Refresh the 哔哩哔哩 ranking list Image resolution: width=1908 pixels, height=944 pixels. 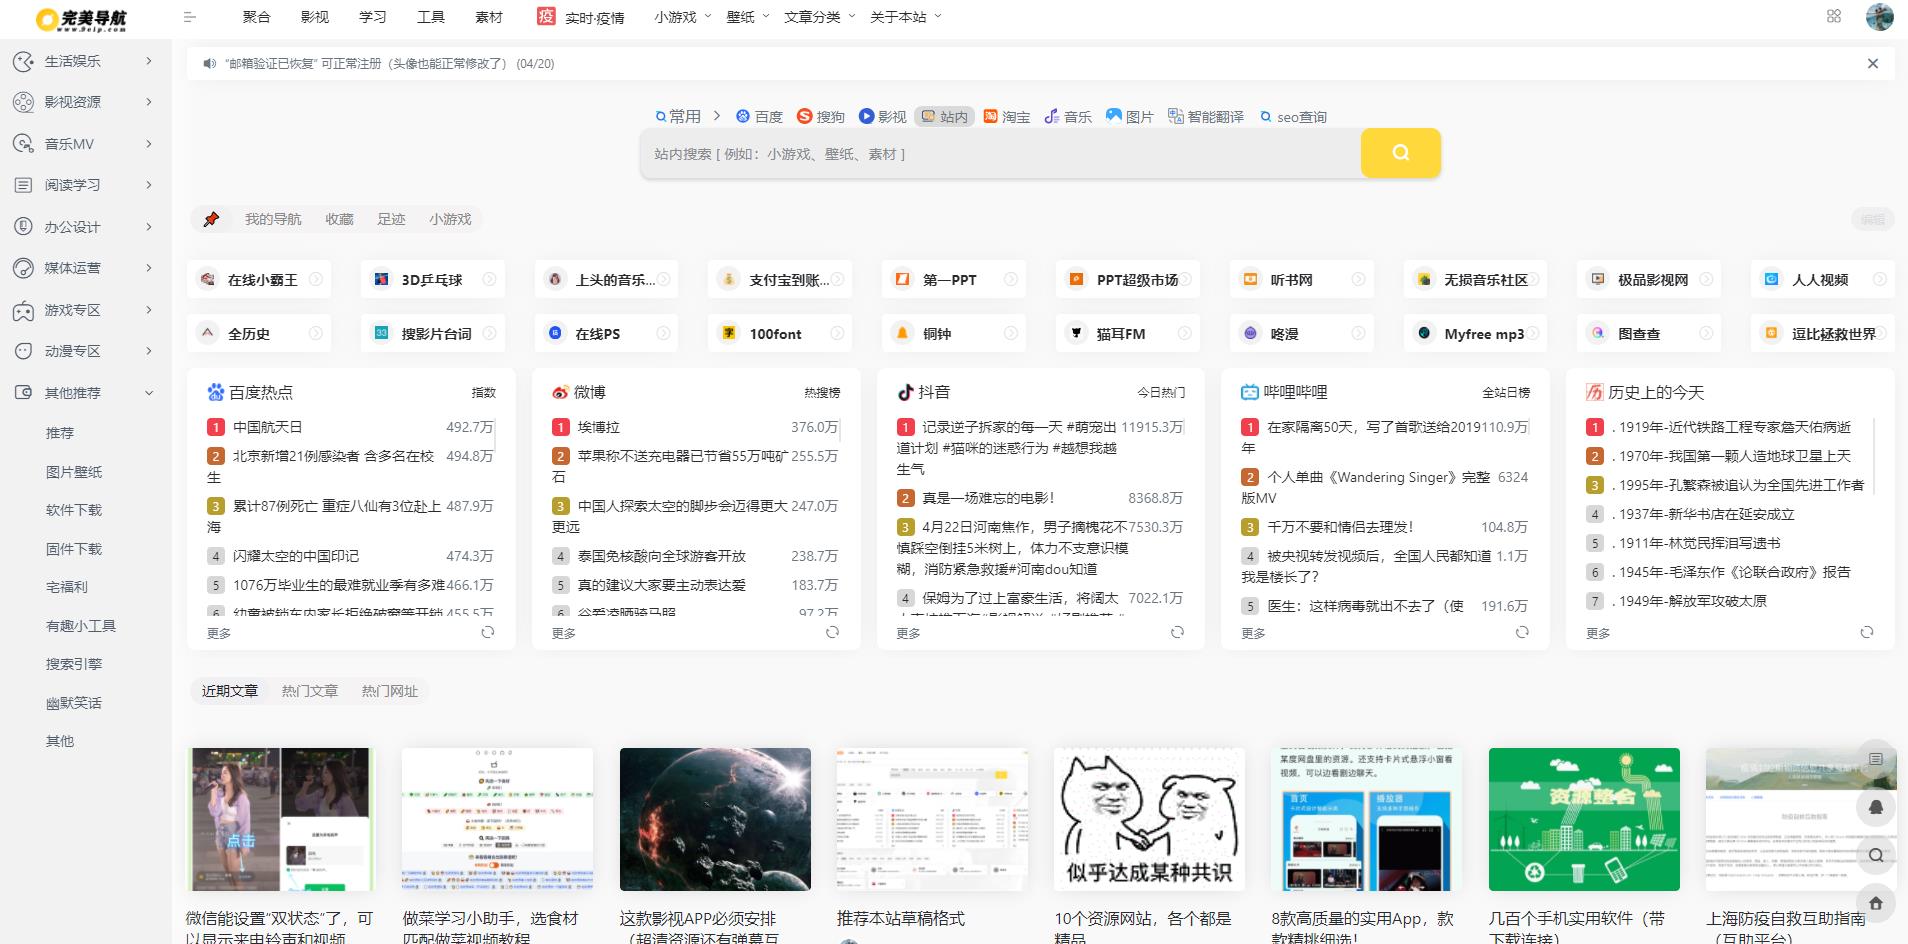[x=1522, y=632]
